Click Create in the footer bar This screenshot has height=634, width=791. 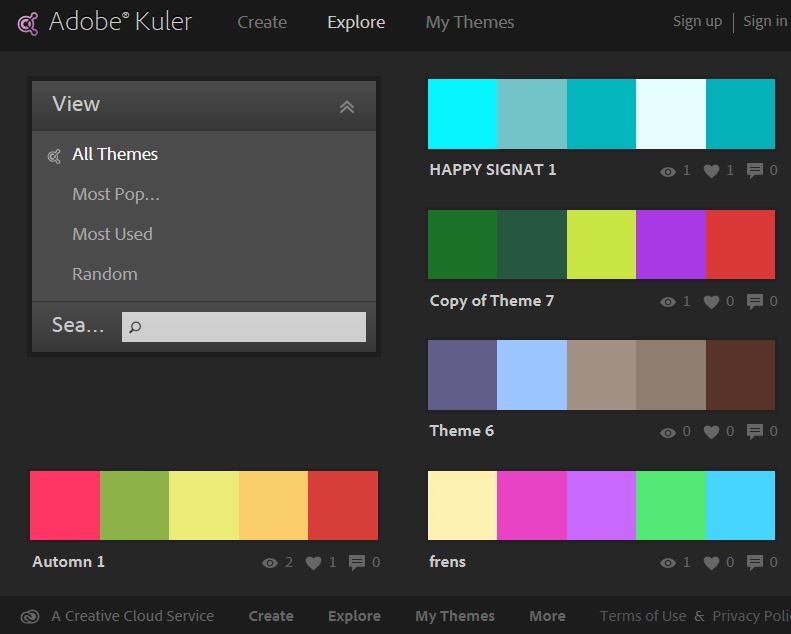[271, 616]
